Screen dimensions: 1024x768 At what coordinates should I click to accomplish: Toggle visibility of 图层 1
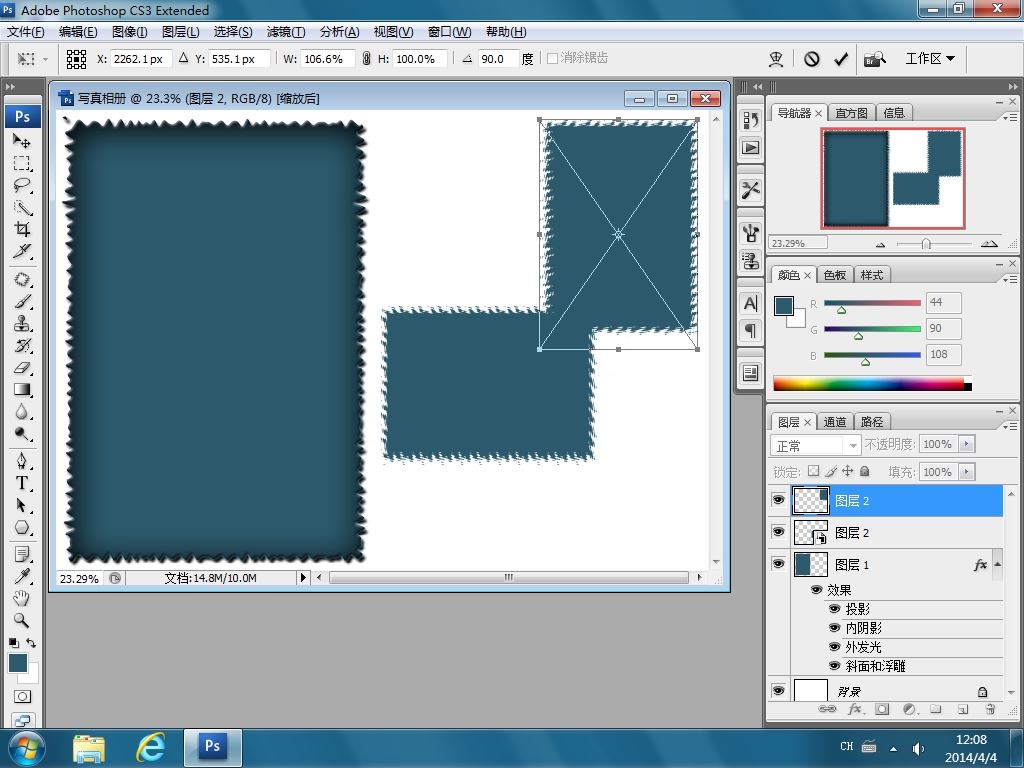(x=779, y=564)
